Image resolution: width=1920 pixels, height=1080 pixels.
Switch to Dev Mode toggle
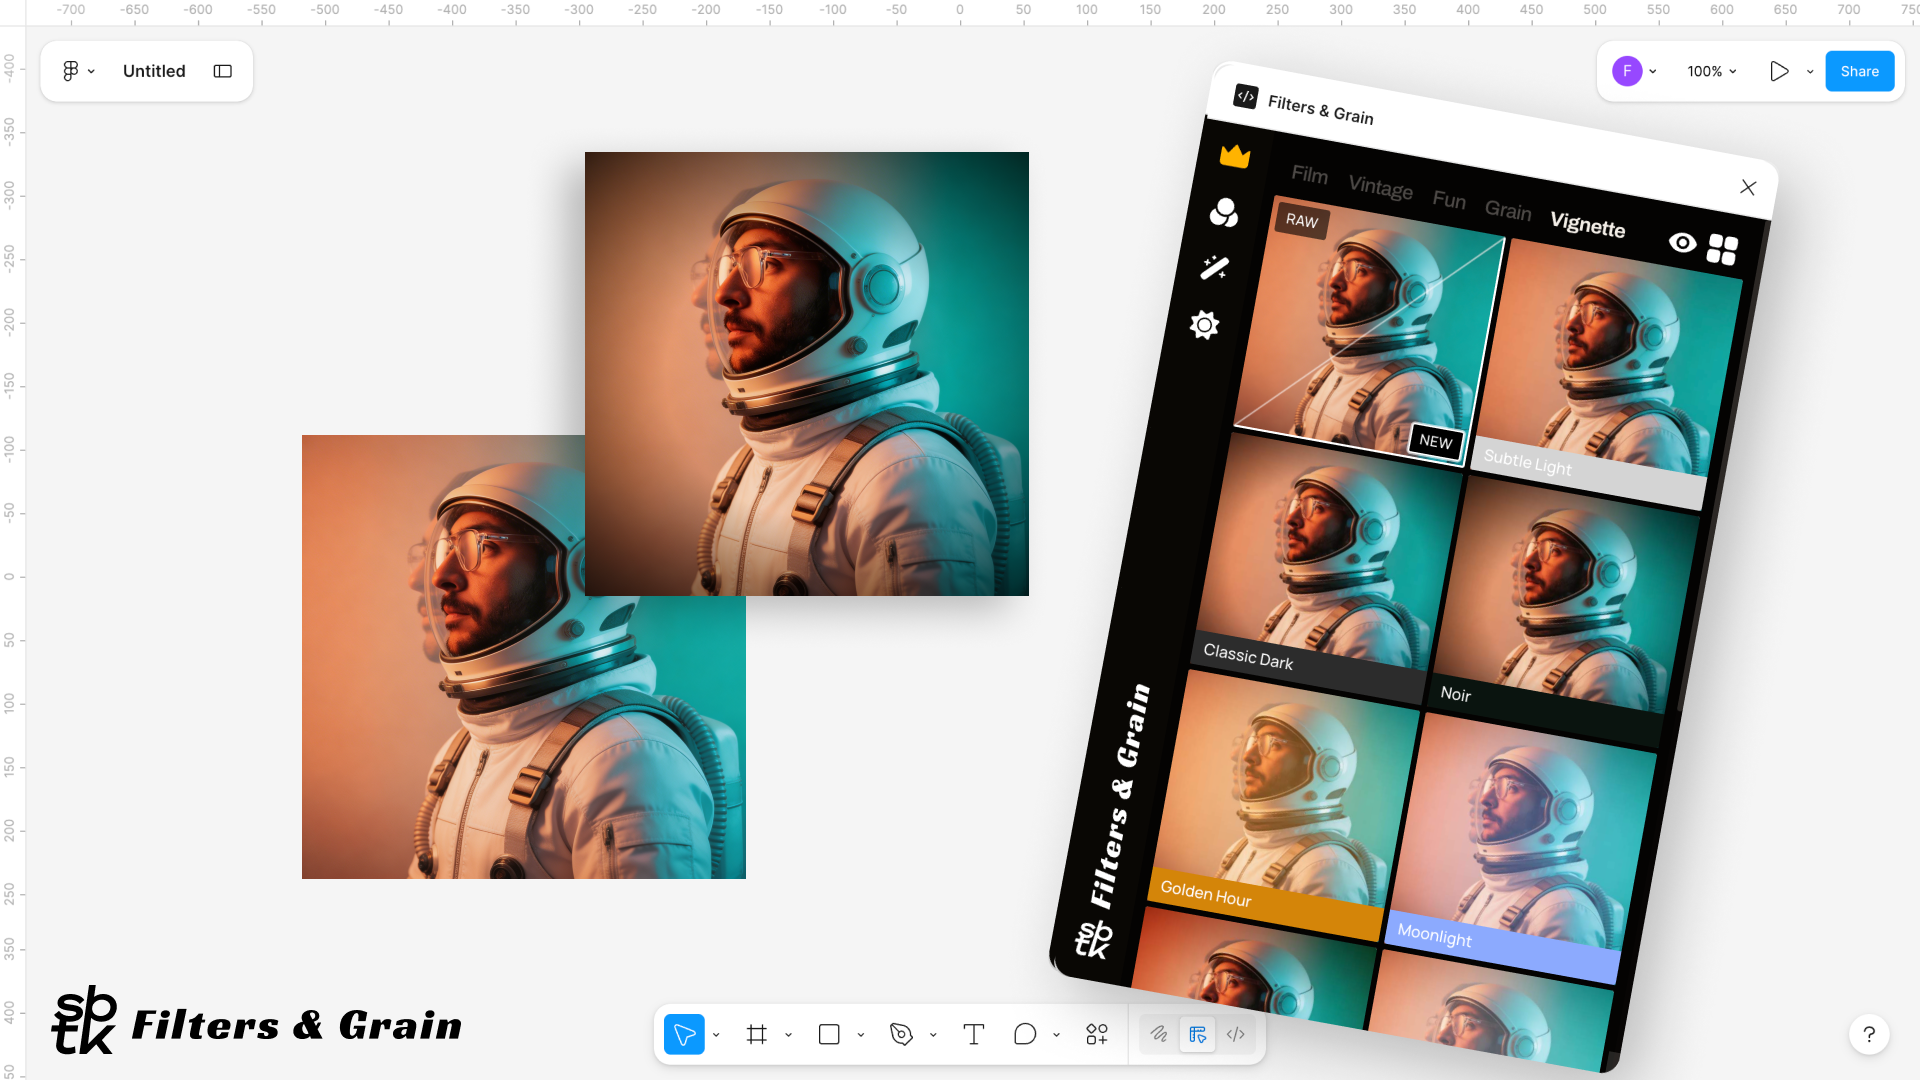(x=1236, y=1034)
